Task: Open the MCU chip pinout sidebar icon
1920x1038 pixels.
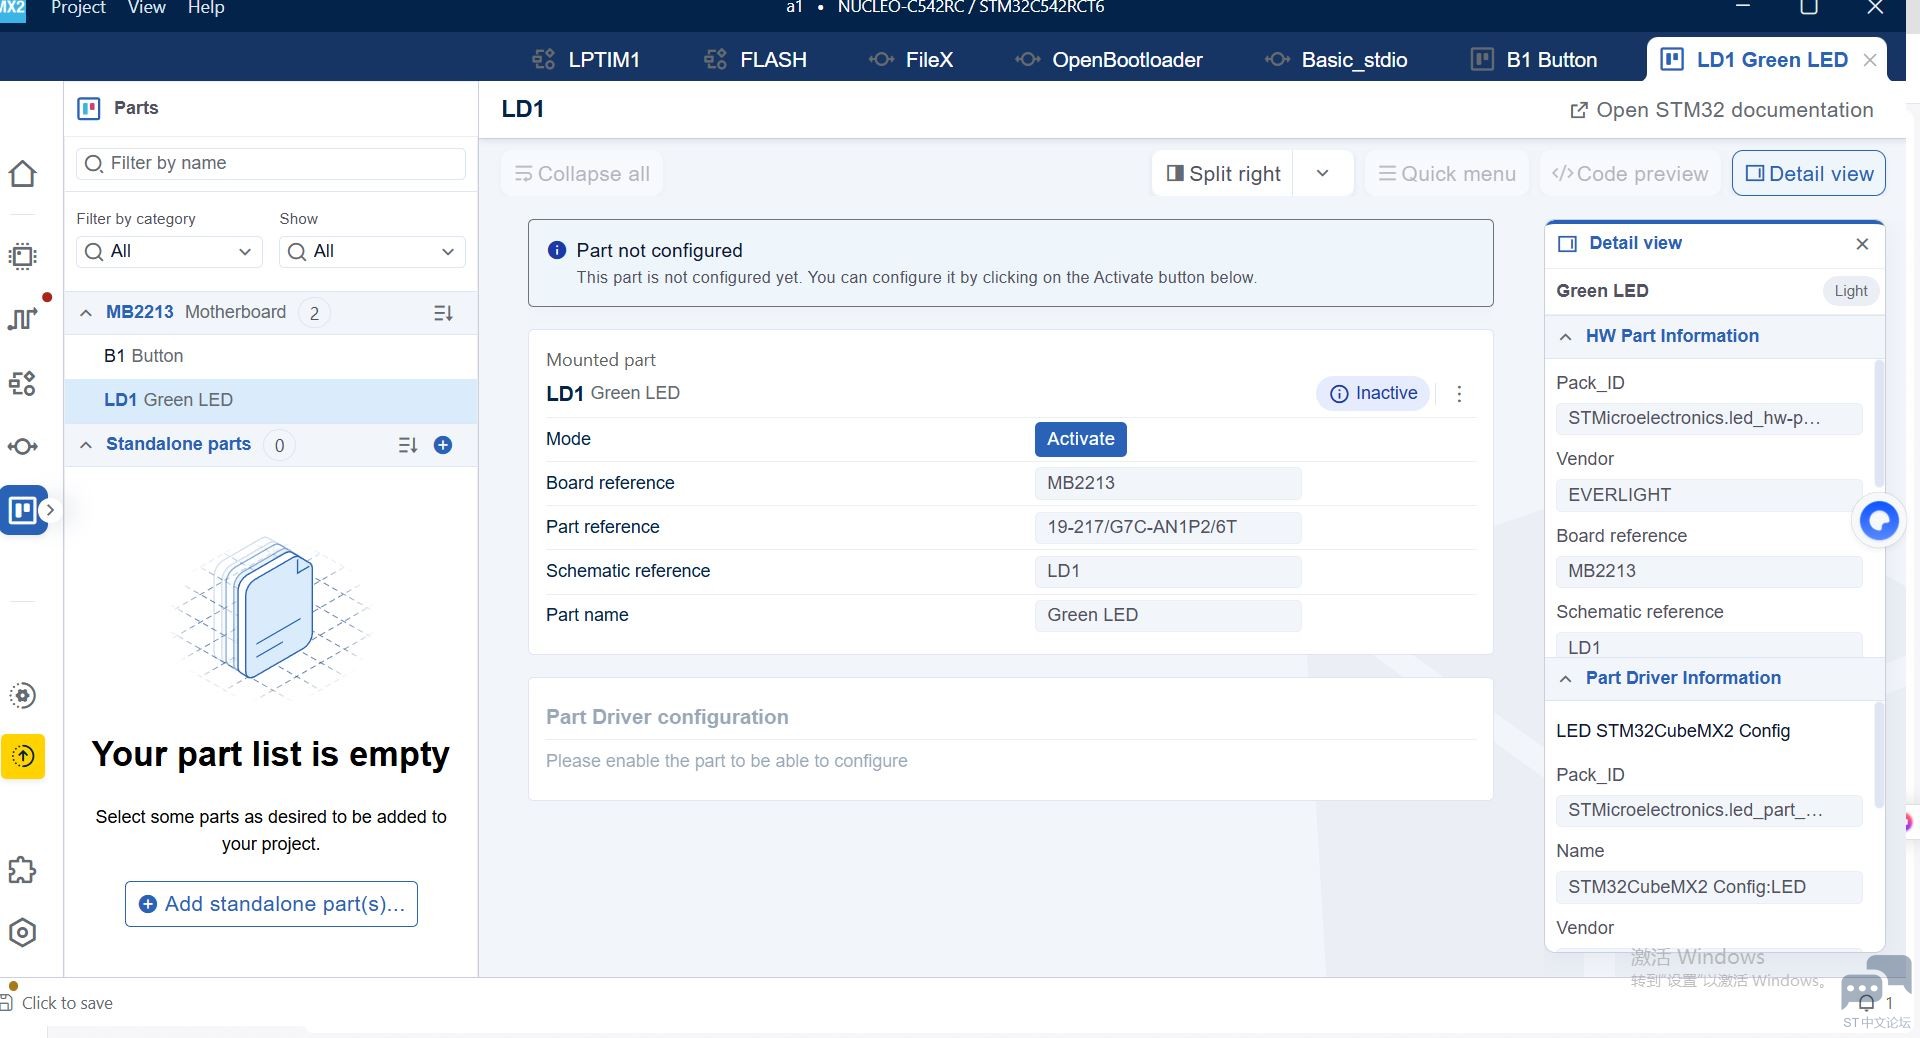Action: click(22, 256)
